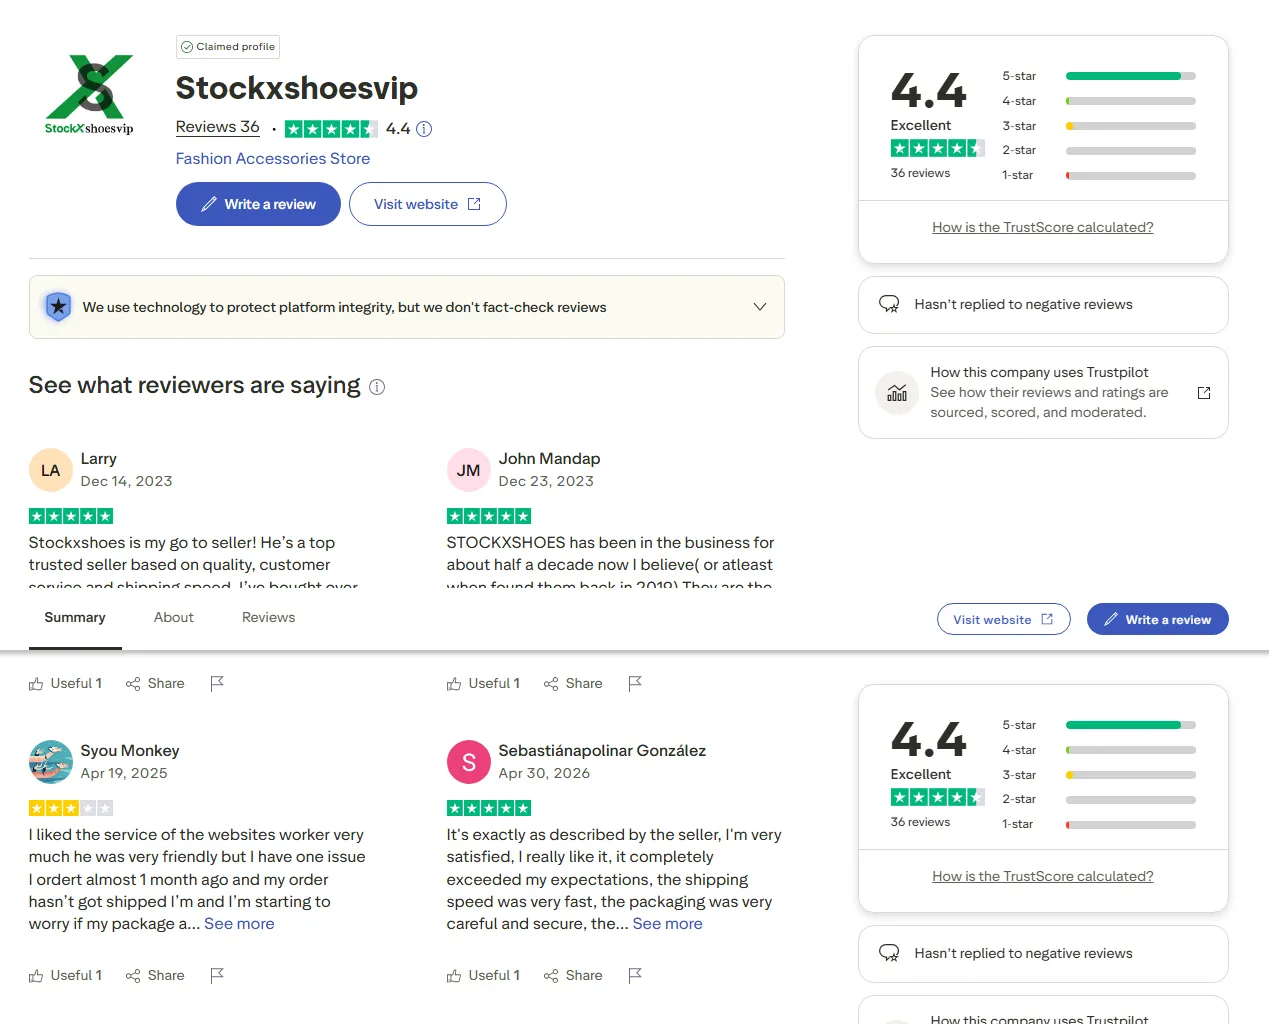Viewport: 1269px width, 1024px height.
Task: Open the Fashion Accessories Store category link
Action: (272, 159)
